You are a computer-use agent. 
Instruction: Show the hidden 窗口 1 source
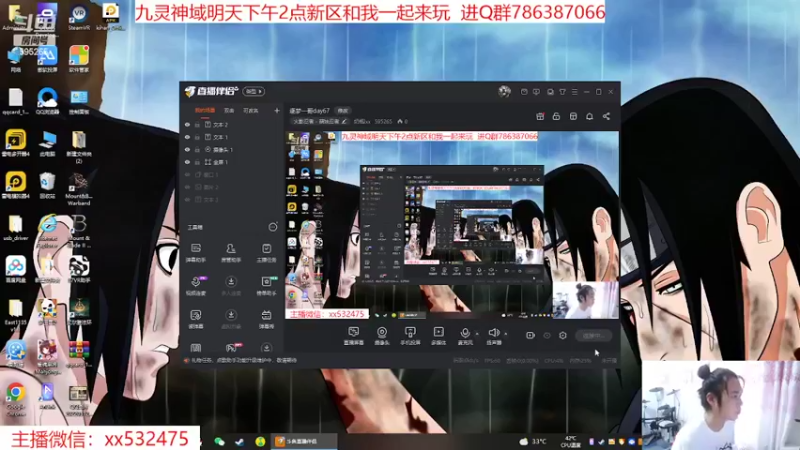click(187, 174)
